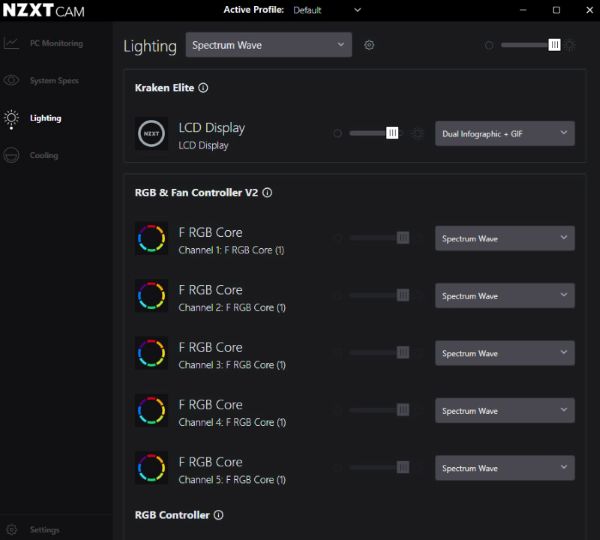Click the 'Channel 1: F RGB Core (1)' label
Viewport: 600px width, 540px height.
pyautogui.click(x=232, y=250)
